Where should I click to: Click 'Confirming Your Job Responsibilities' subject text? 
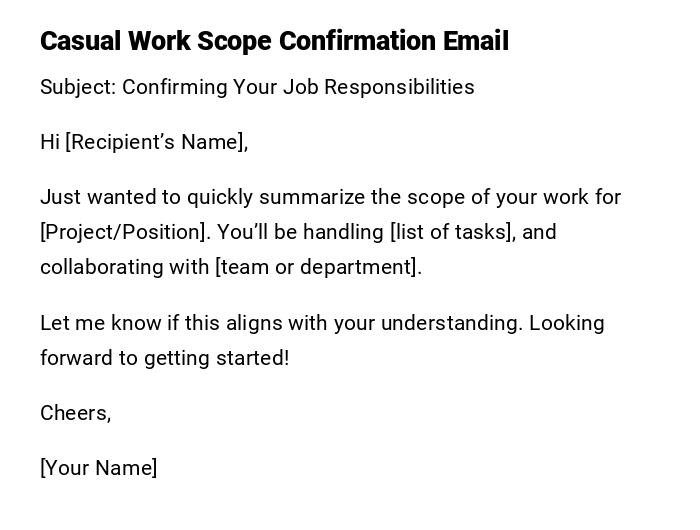tap(298, 87)
